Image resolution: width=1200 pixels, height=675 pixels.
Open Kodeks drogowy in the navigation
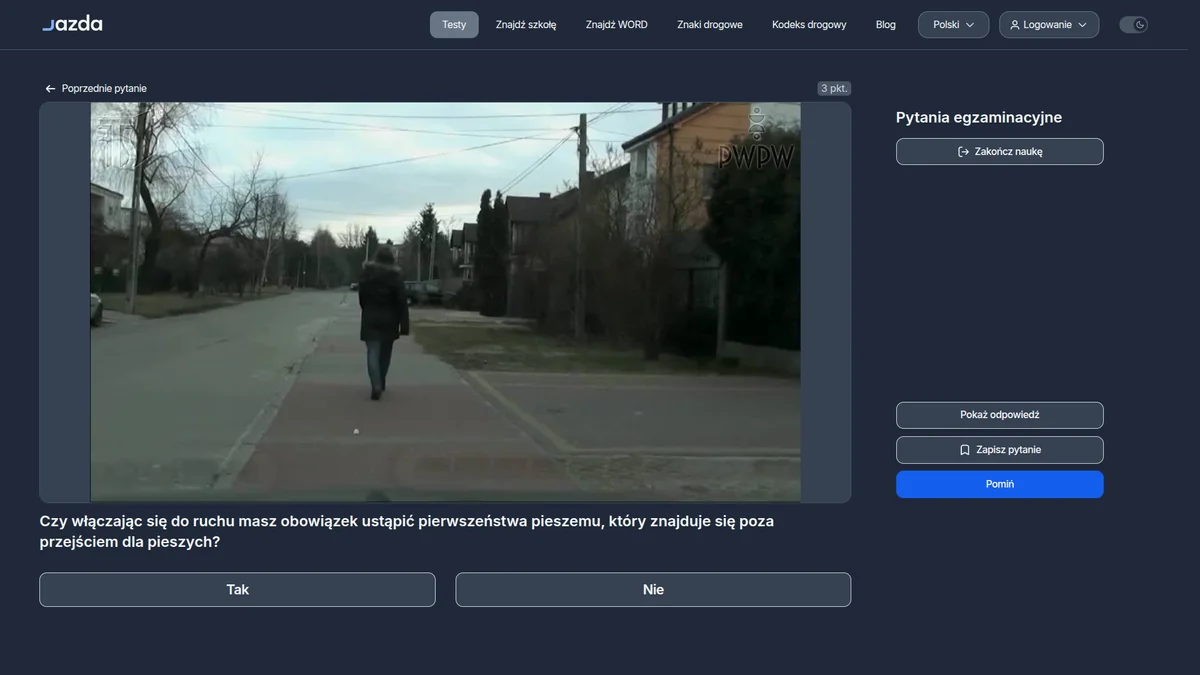809,25
